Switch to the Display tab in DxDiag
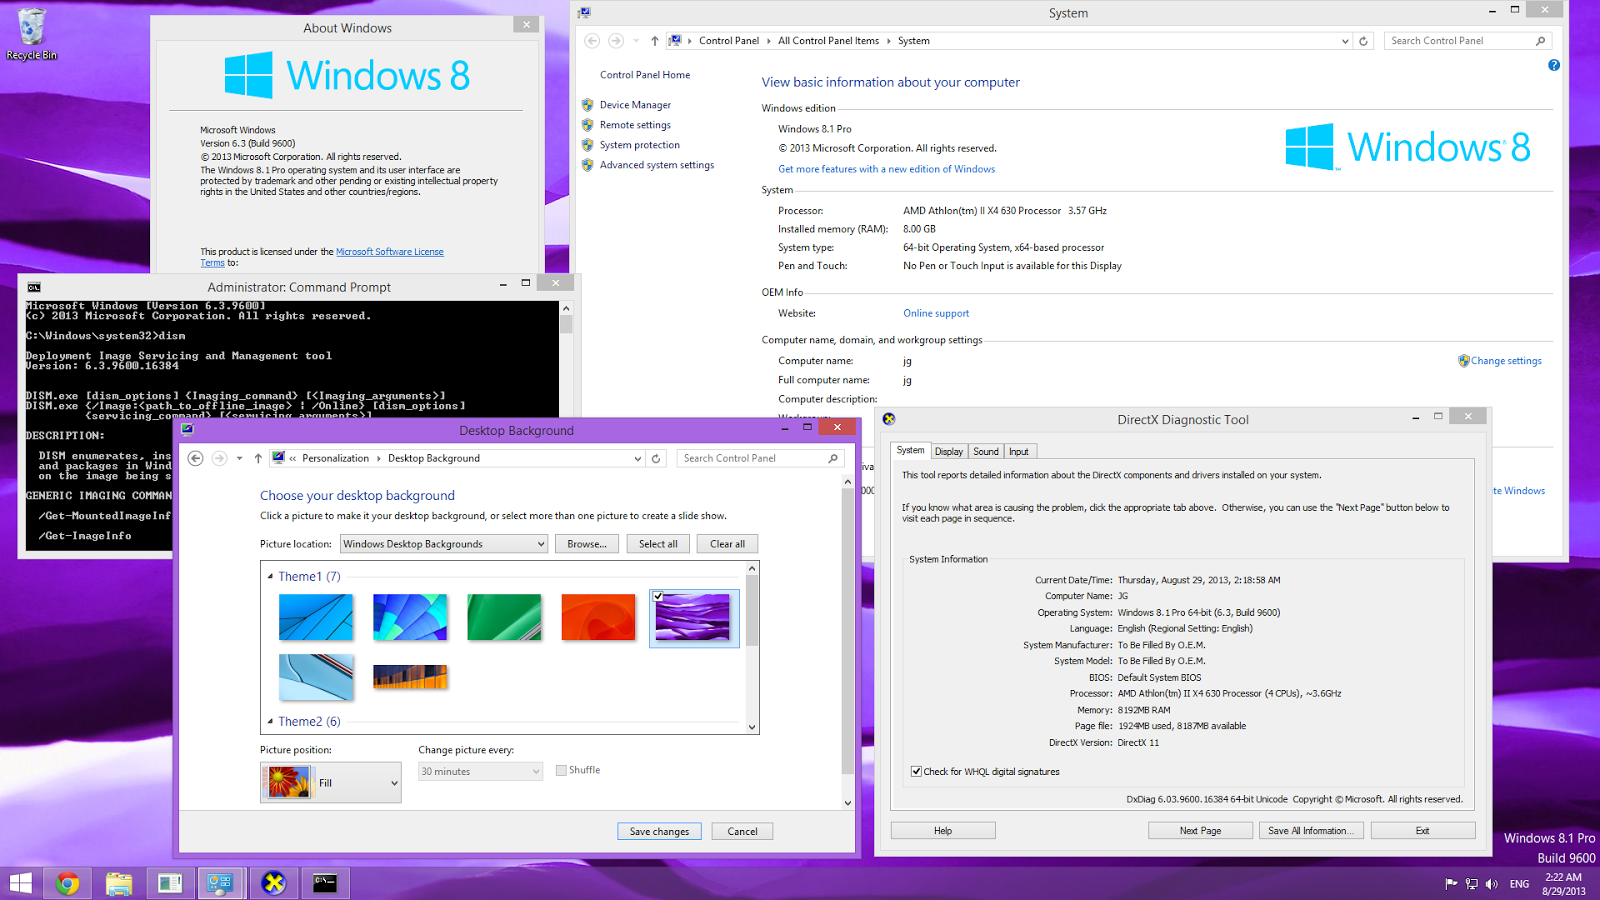 948,451
